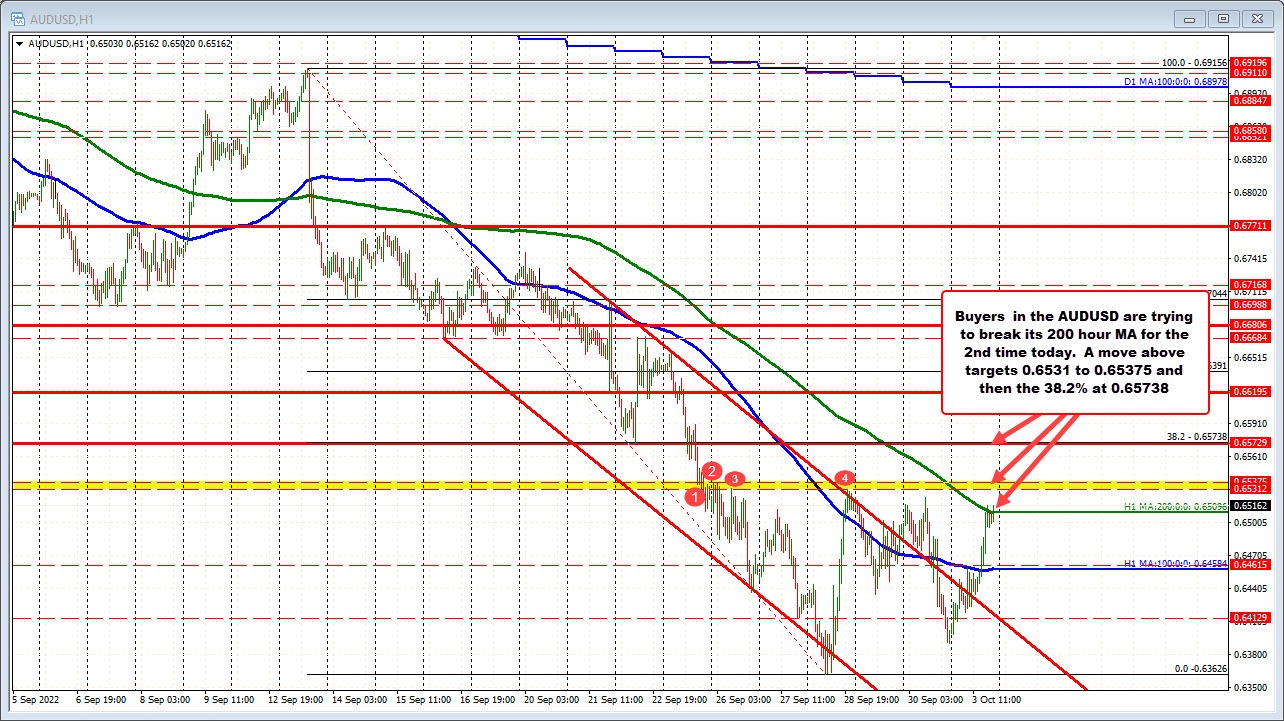Click the 100.0 - 0.69156 Fibonacci label

(x=1193, y=62)
